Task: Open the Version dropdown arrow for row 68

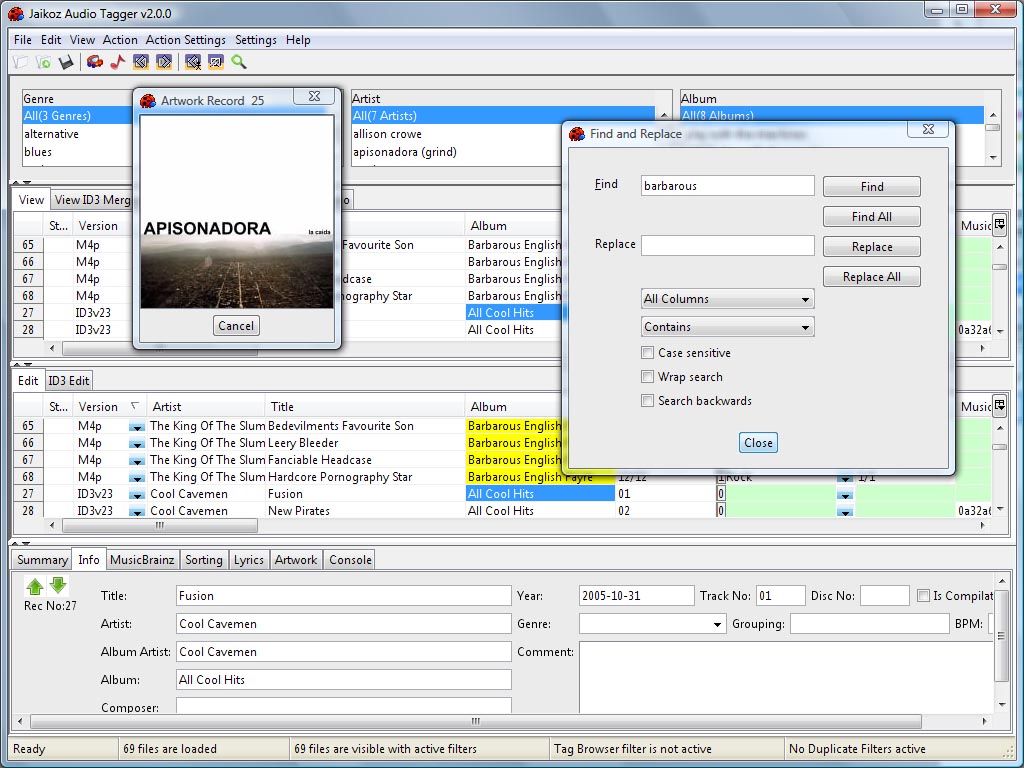Action: [x=136, y=477]
